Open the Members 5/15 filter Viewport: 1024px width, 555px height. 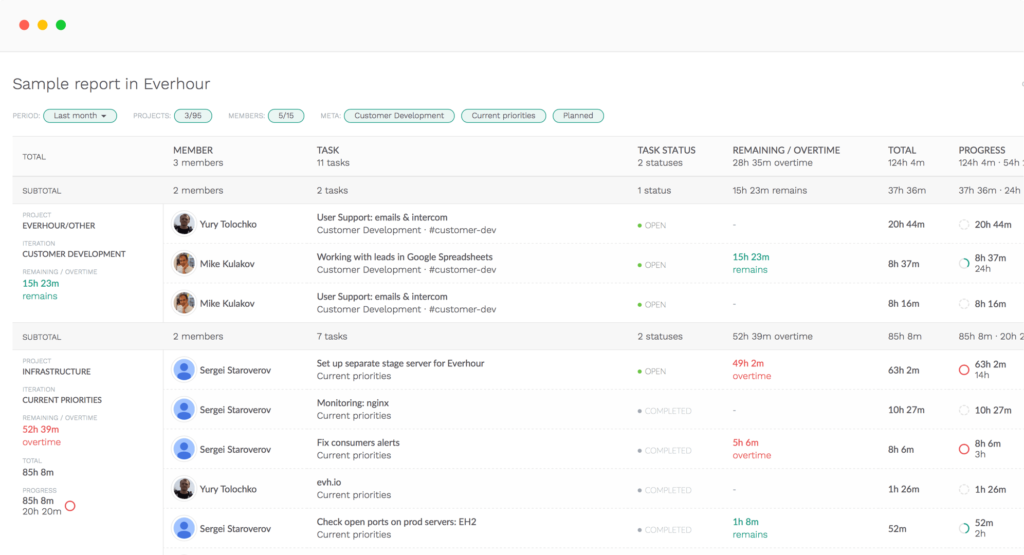(x=285, y=116)
